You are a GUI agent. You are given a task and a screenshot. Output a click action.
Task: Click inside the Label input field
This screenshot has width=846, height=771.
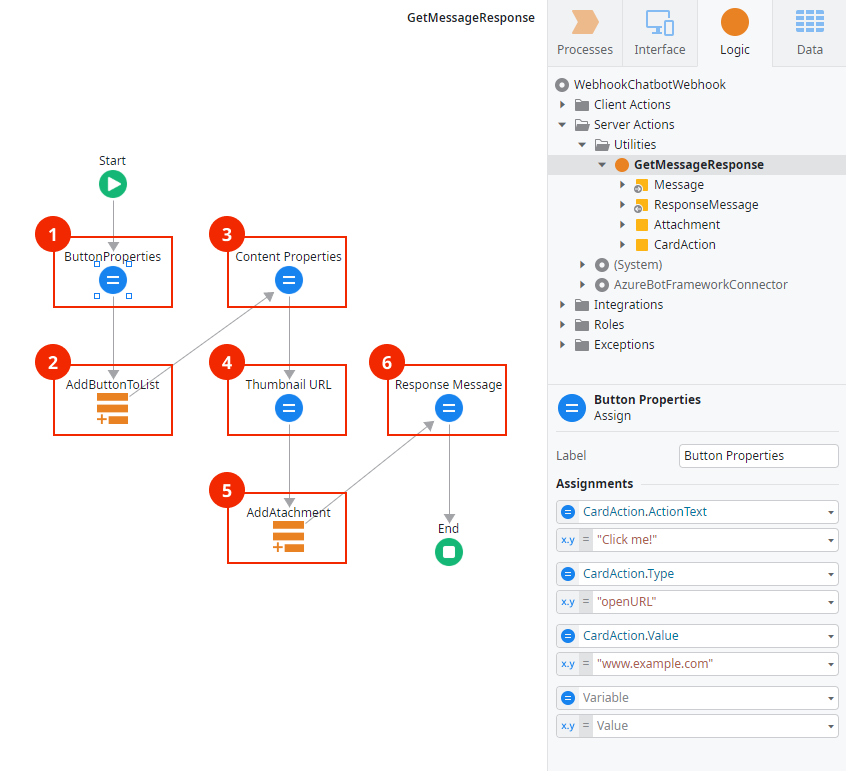[x=758, y=455]
